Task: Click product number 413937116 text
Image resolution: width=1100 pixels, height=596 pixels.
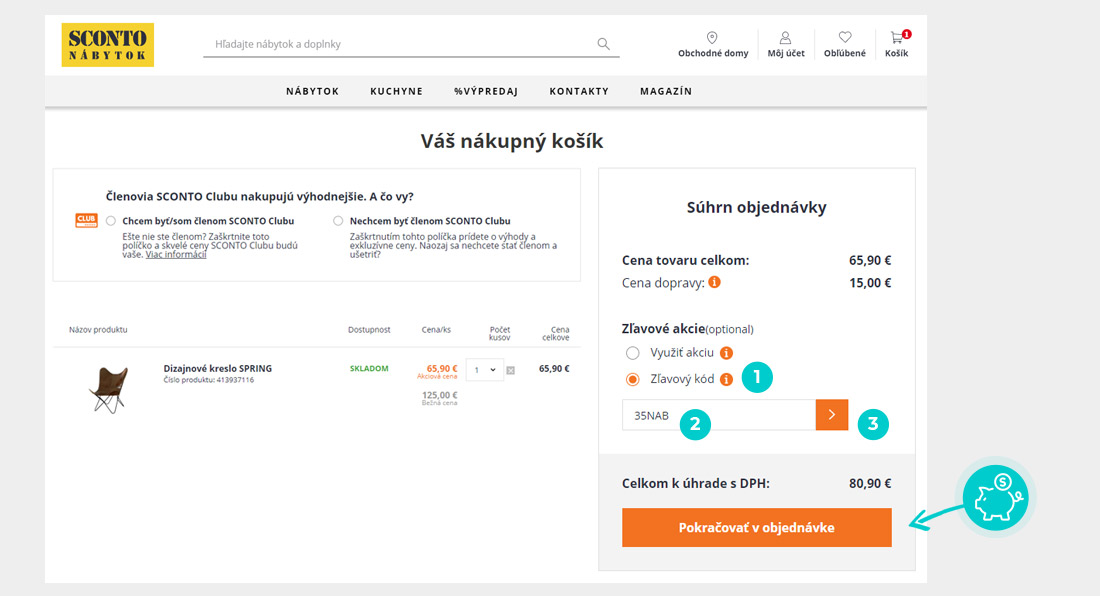Action: tap(208, 380)
